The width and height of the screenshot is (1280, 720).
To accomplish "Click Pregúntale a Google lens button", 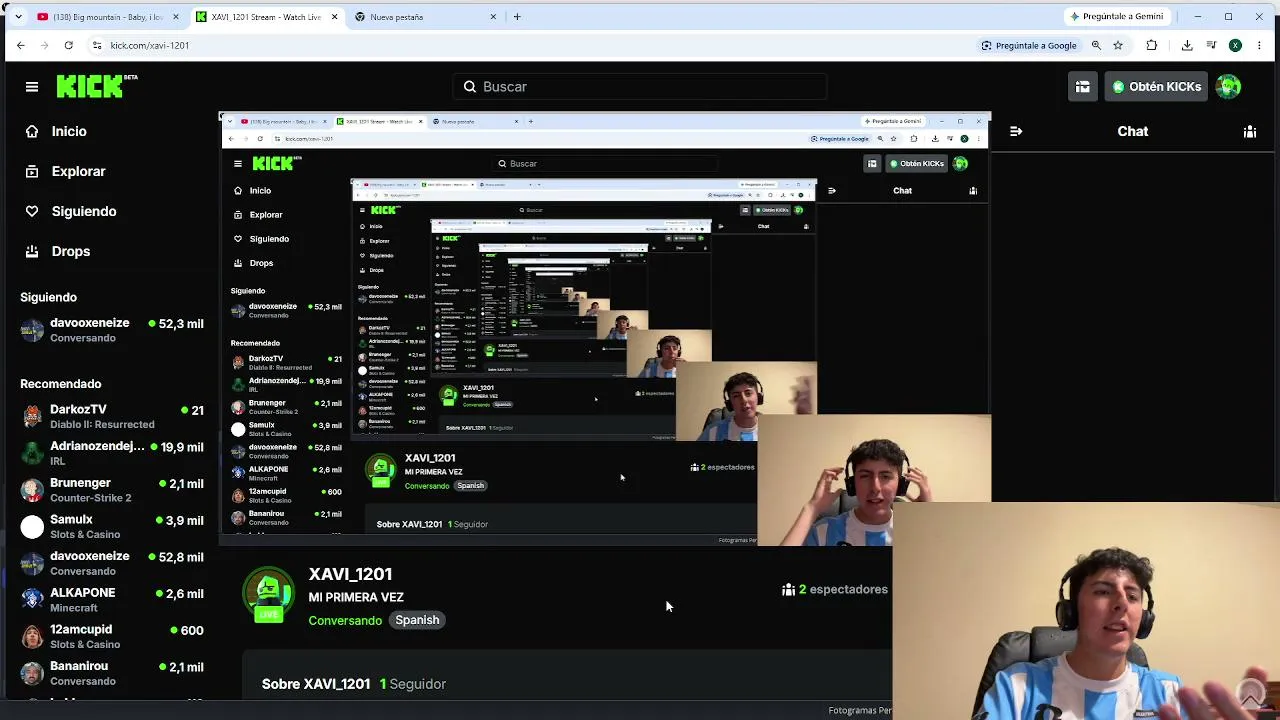I will click(1029, 45).
